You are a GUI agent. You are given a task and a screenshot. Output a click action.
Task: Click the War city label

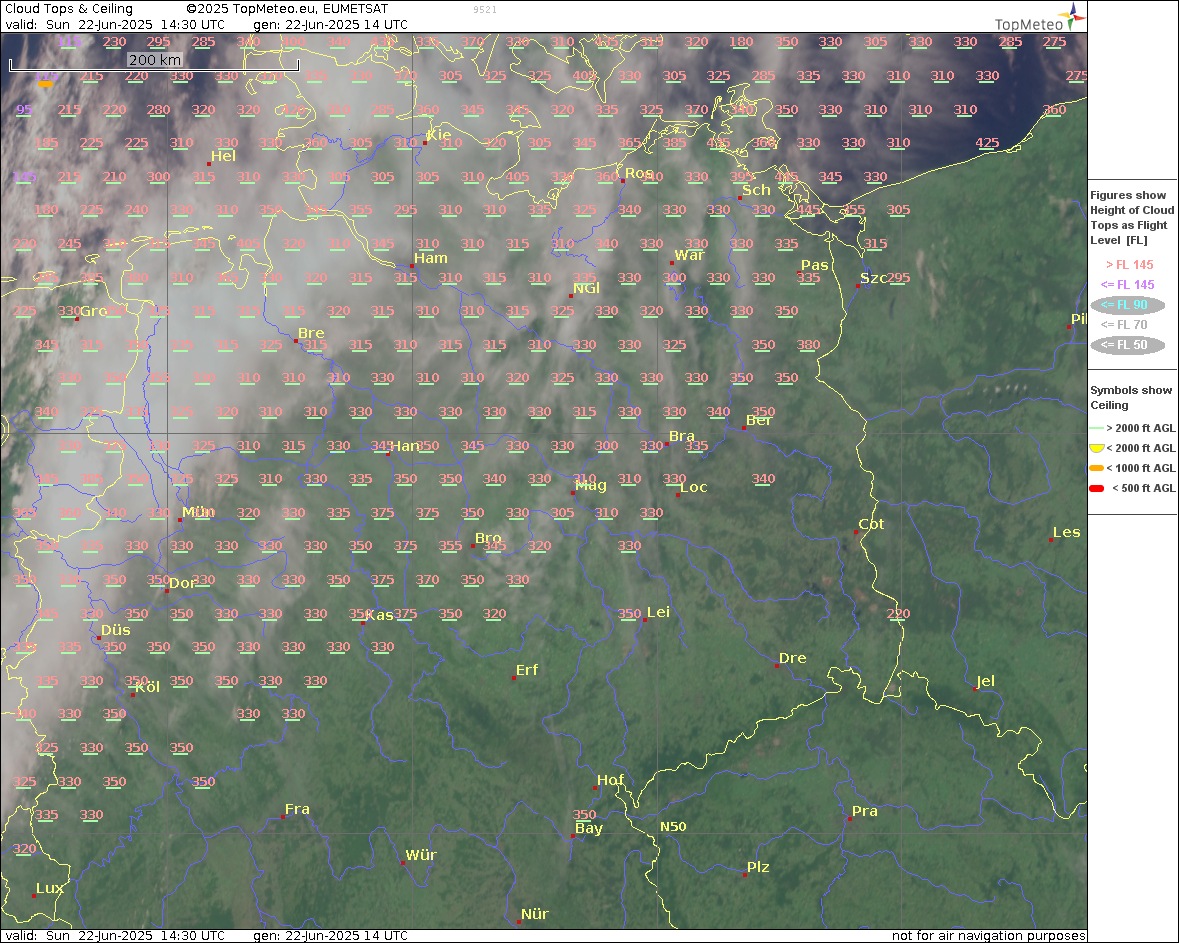pos(690,255)
